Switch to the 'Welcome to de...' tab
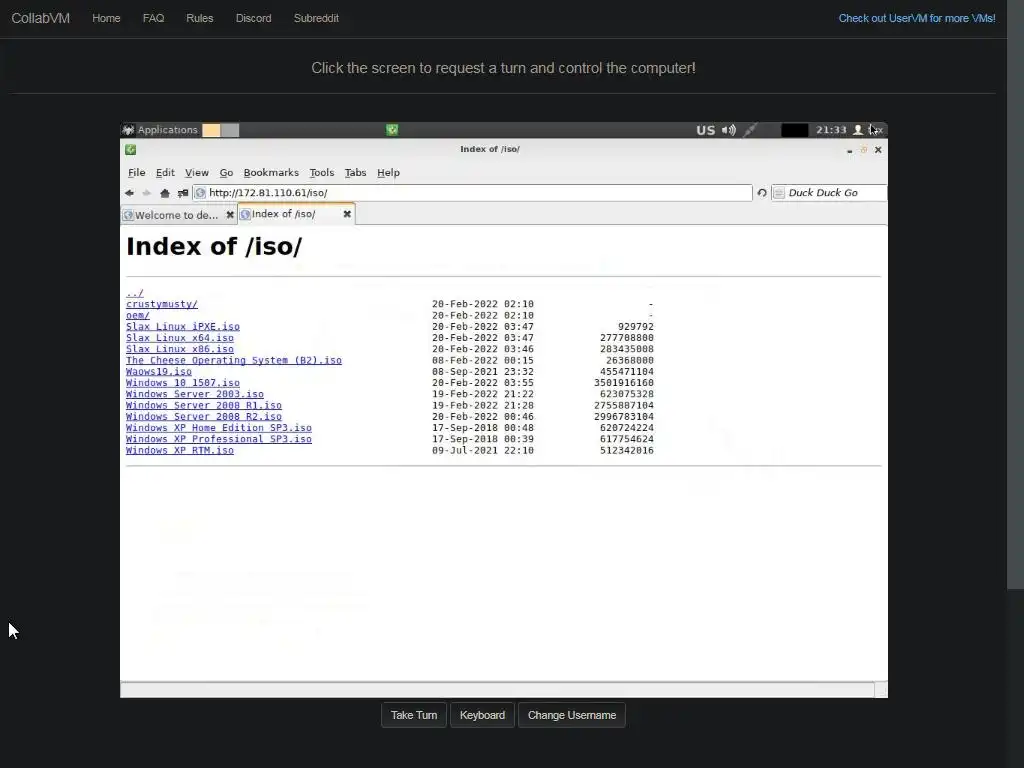 coord(176,215)
